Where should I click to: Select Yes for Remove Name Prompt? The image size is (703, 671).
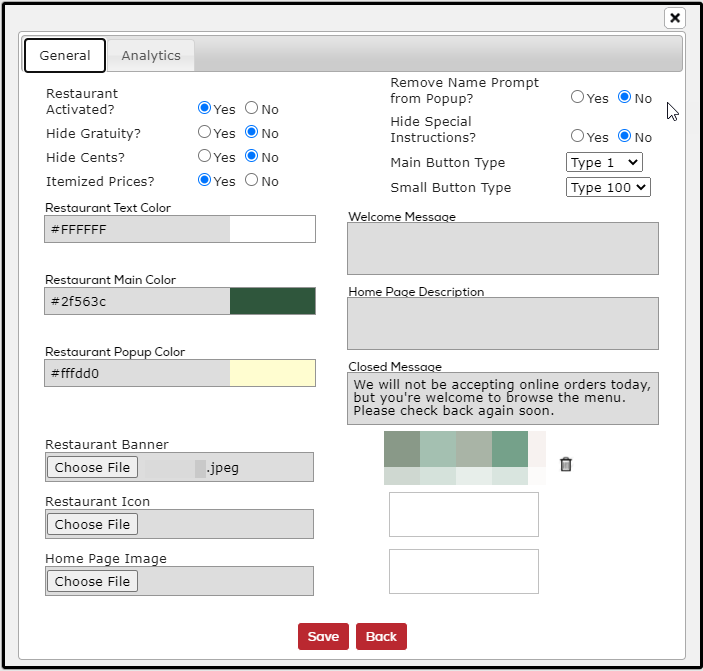pos(577,97)
